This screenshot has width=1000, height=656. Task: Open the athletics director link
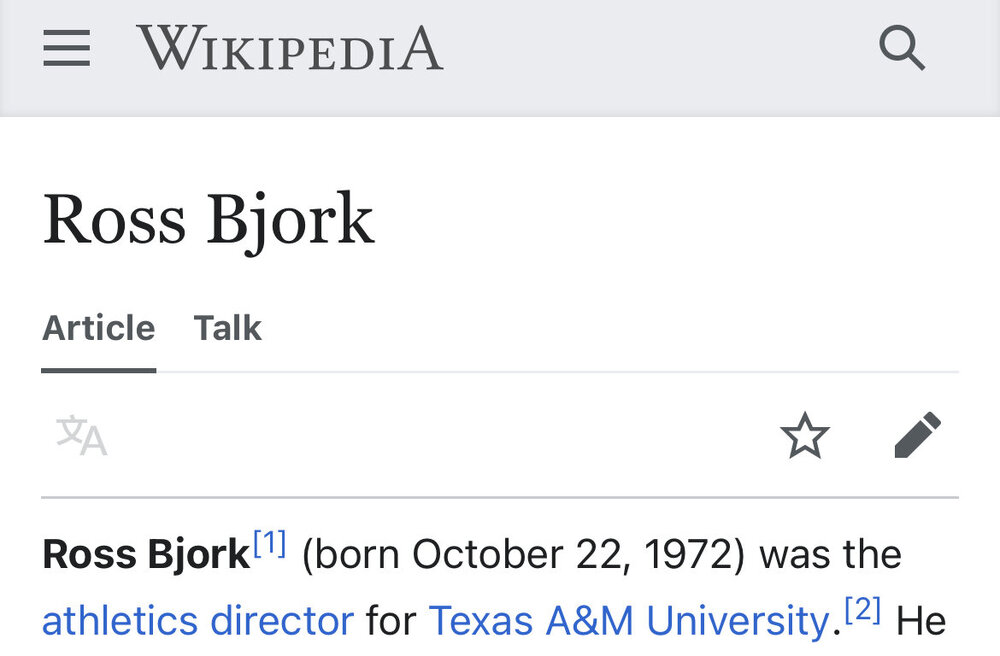(198, 621)
